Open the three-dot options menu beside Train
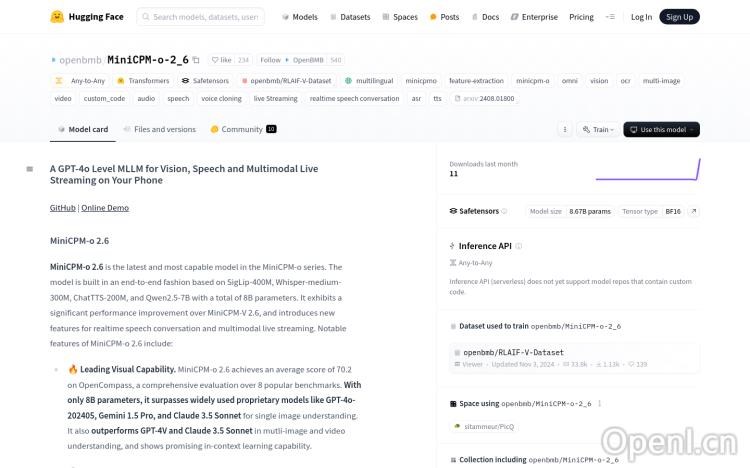Image resolution: width=750 pixels, height=468 pixels. [564, 129]
